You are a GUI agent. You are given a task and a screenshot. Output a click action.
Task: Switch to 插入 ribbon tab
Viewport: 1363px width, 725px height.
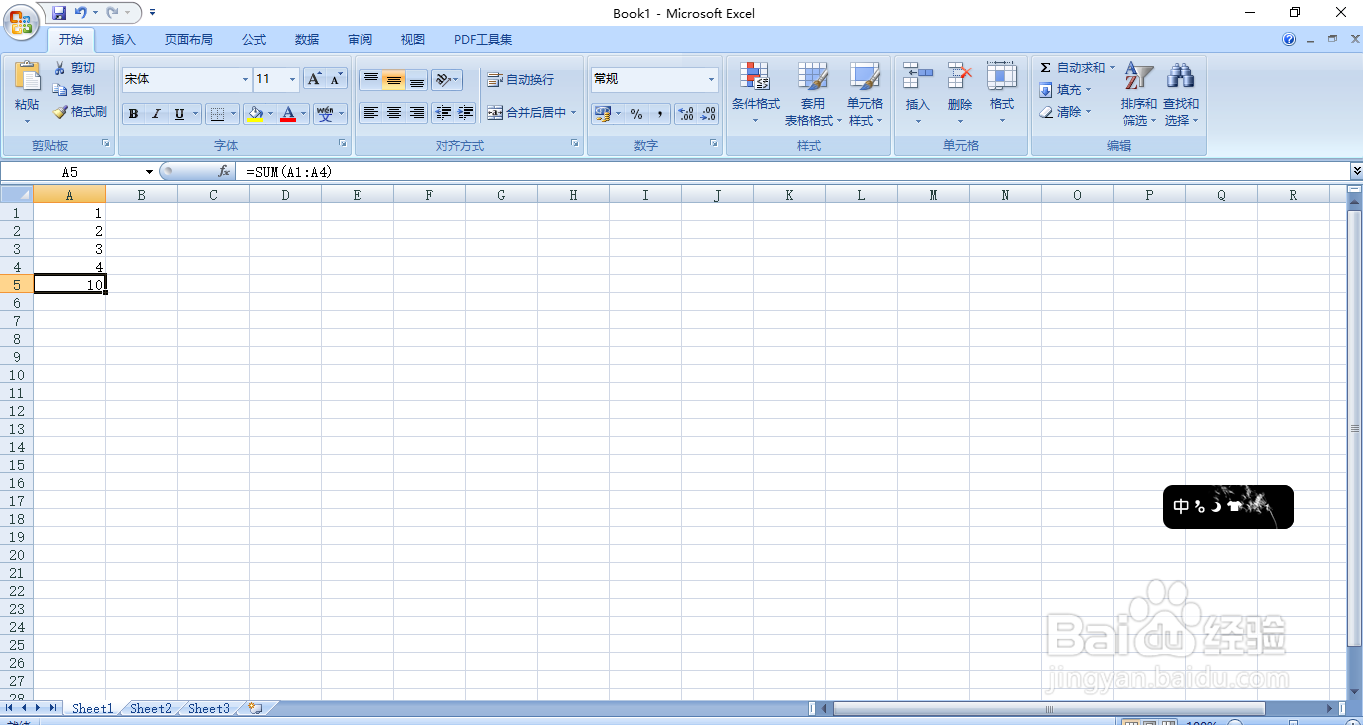coord(123,40)
